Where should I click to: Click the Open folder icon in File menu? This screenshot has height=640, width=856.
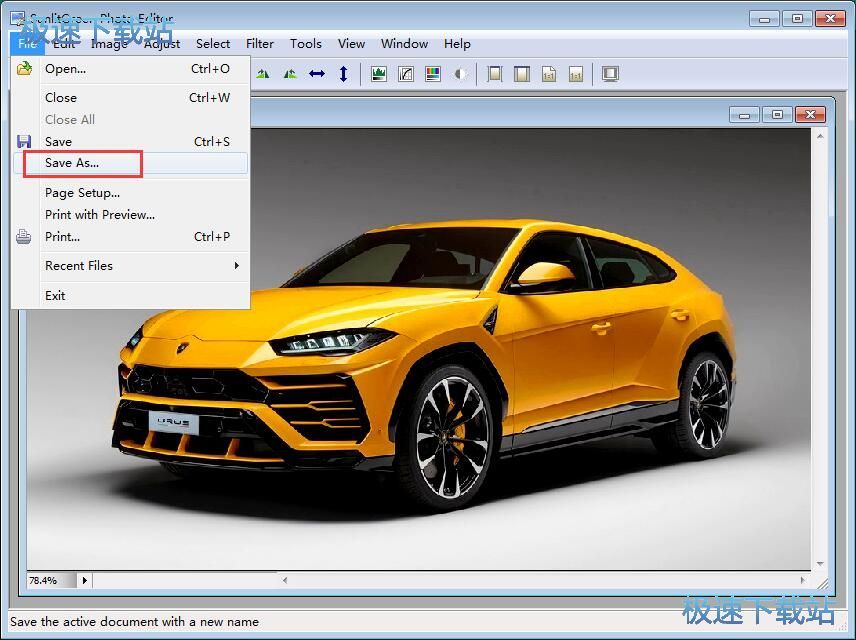pos(24,69)
